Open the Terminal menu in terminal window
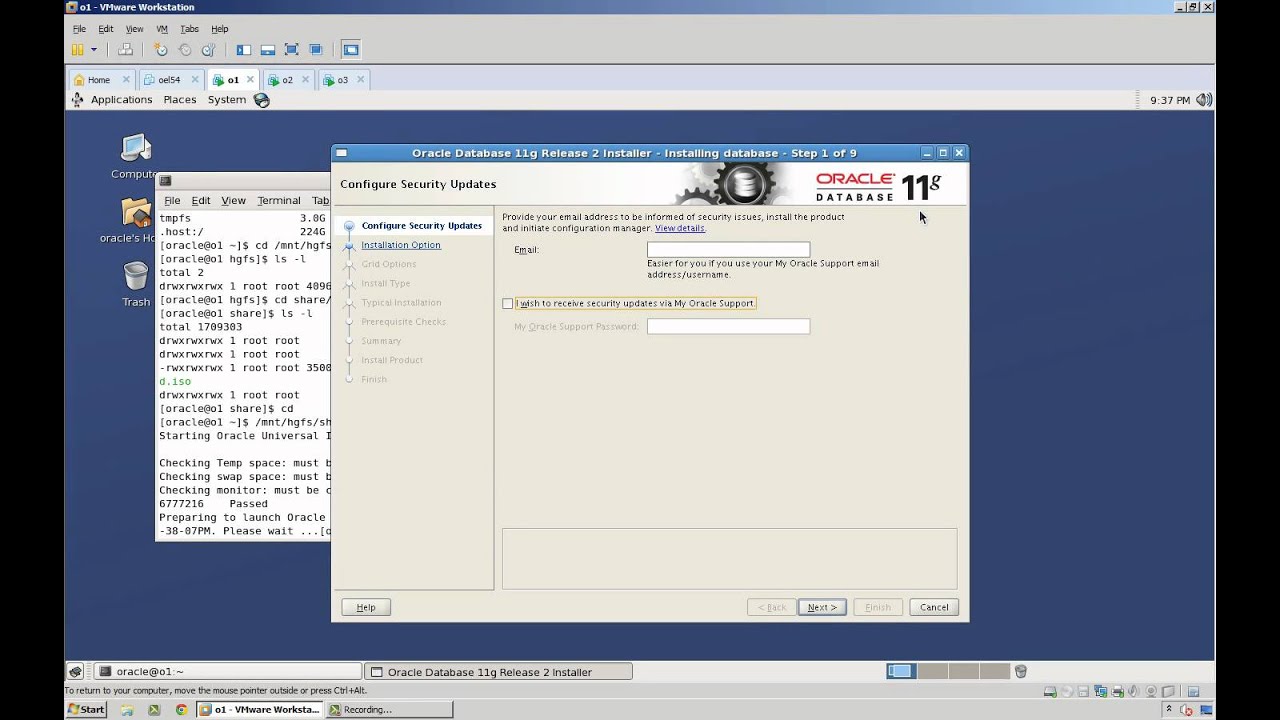The image size is (1280, 720). 279,201
